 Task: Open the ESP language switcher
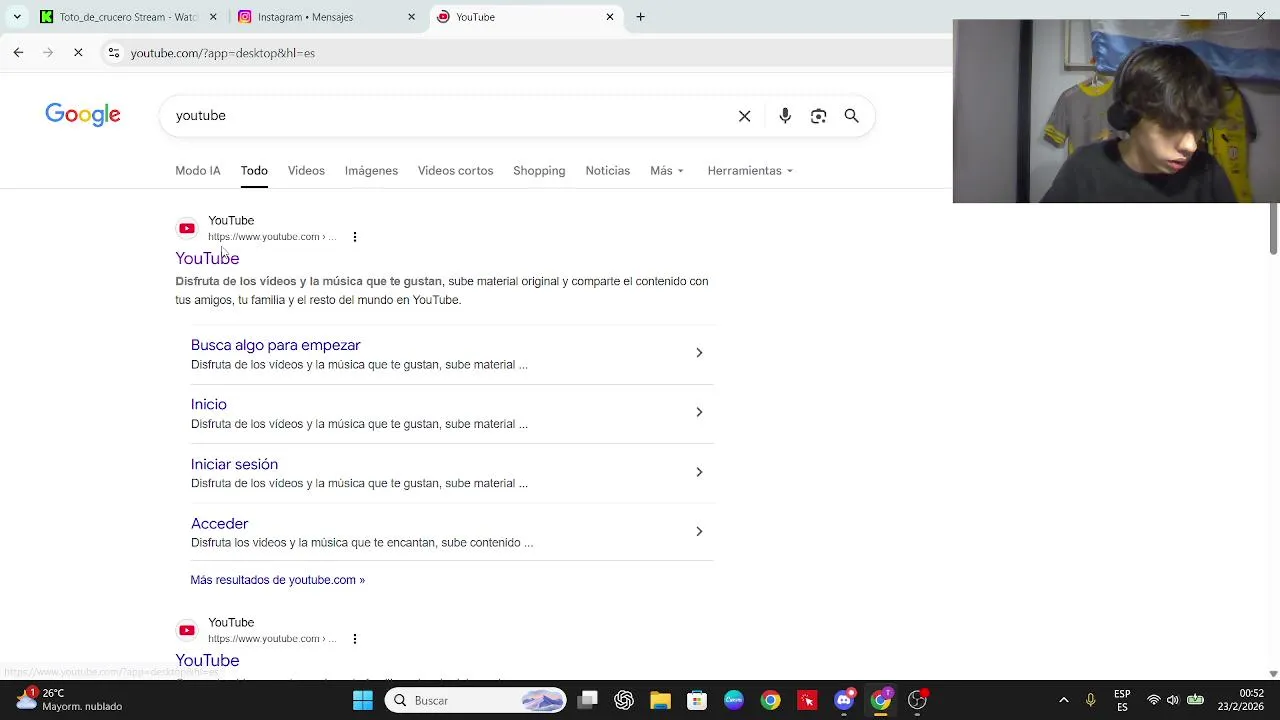point(1122,700)
